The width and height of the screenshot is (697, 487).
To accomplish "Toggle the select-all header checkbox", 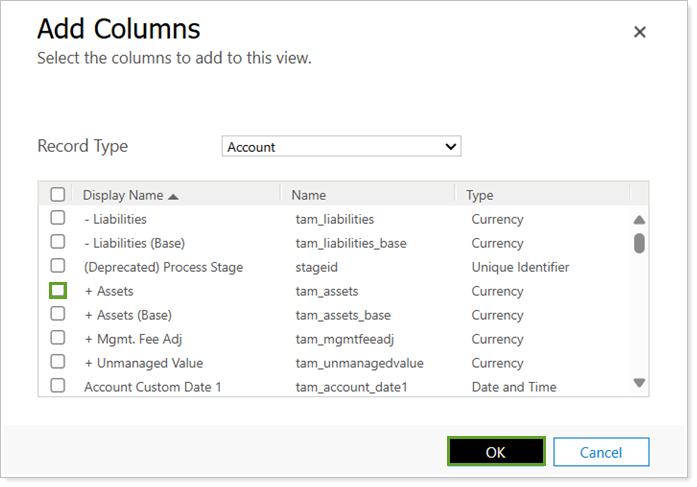I will tap(58, 194).
